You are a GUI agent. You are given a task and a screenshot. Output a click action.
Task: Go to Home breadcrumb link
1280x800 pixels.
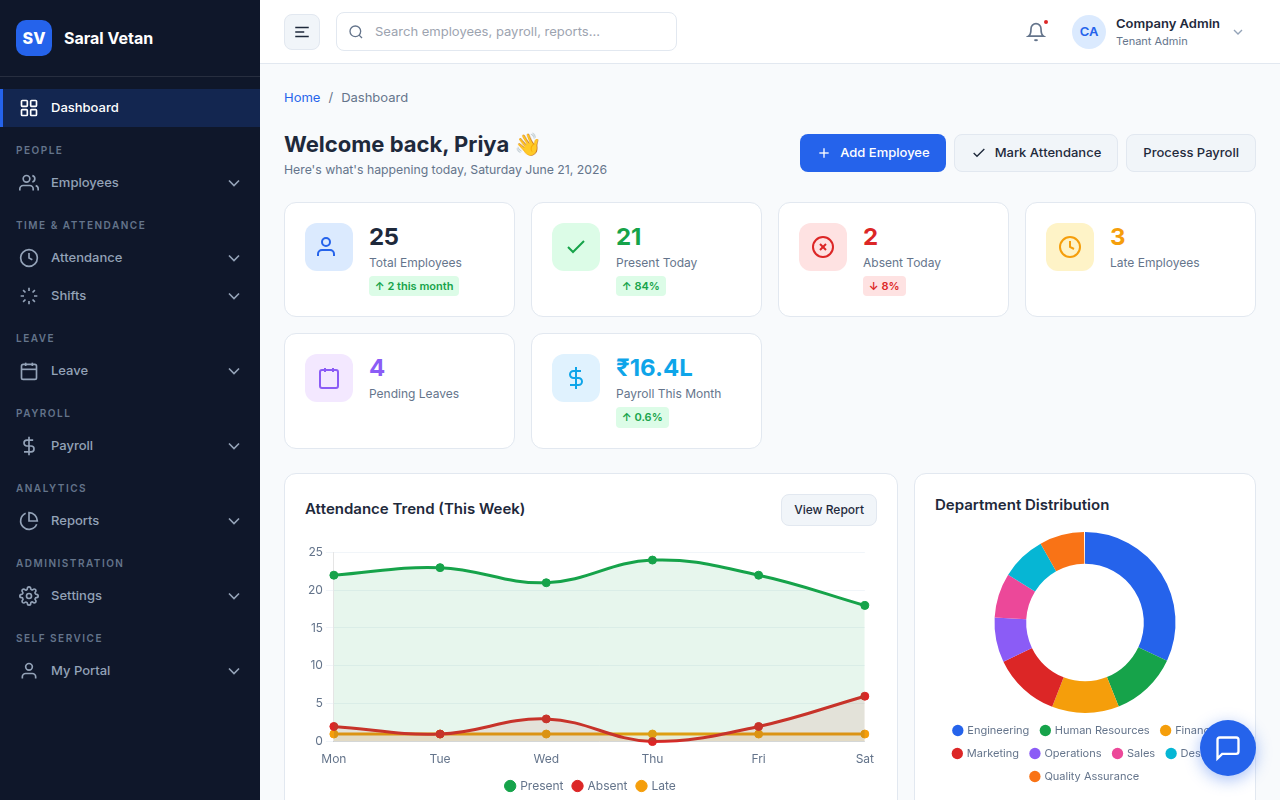click(x=302, y=98)
